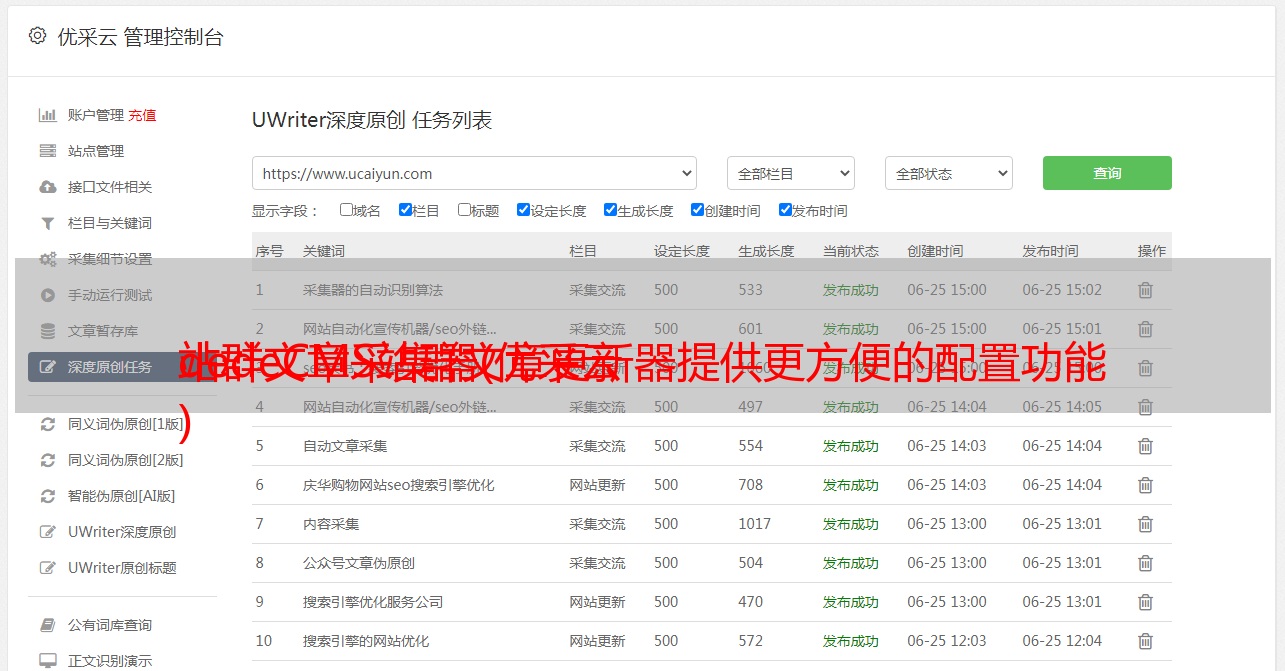Click 网站更新 column cell in row 9
The image size is (1285, 671).
598,602
